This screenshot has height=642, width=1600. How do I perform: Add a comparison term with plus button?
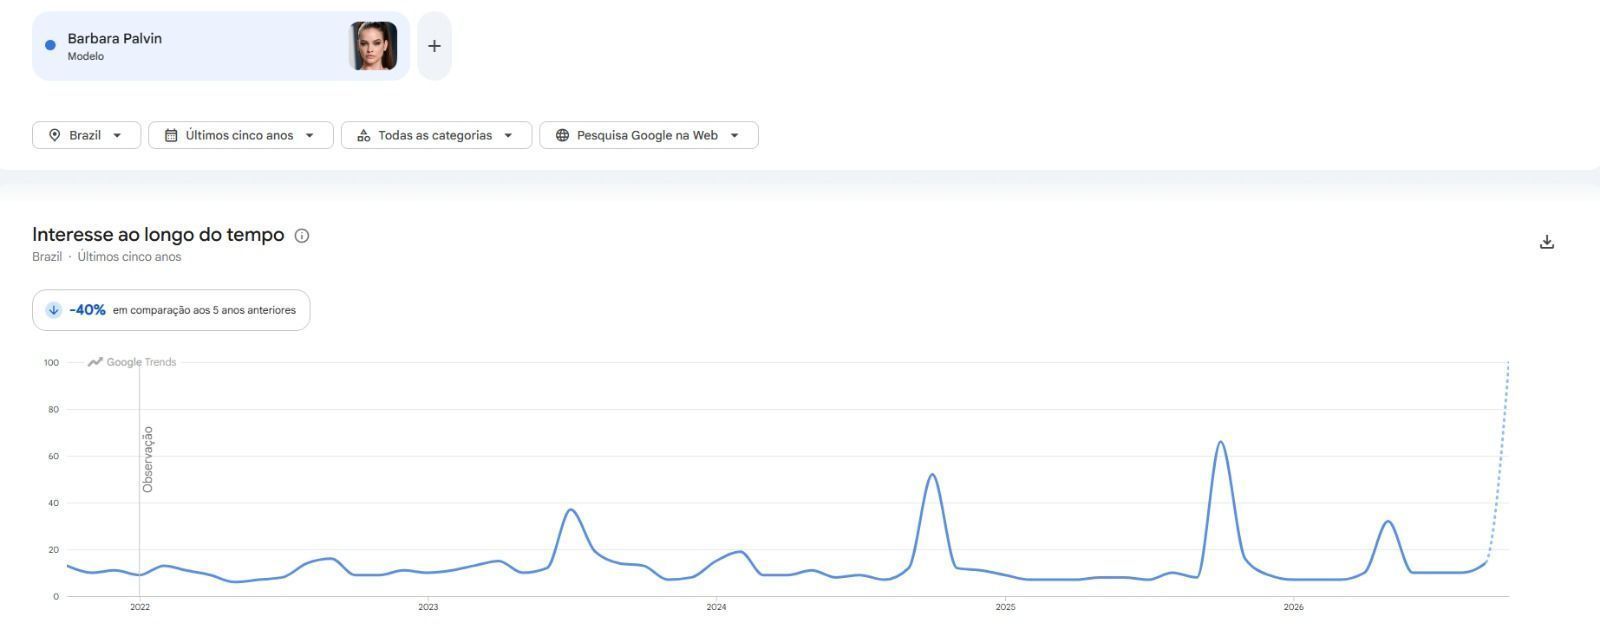point(434,46)
